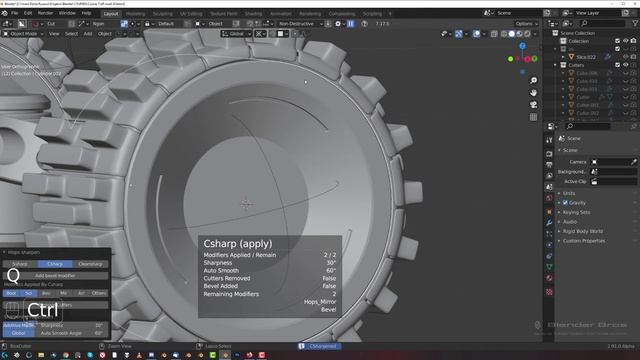Click the Blender logo menu icon
Viewport: 640px width, 360px height.
click(4, 13)
